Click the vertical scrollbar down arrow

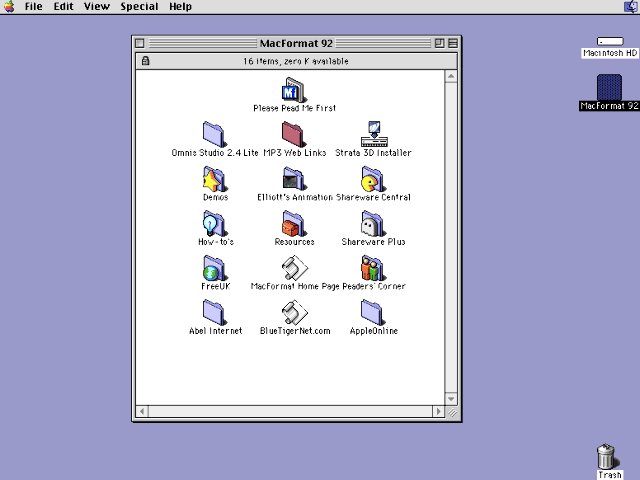451,399
